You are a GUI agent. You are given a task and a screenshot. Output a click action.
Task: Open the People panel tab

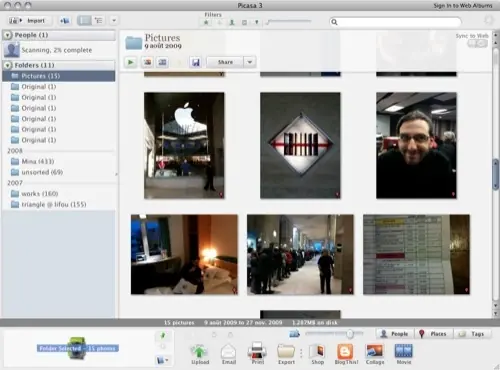pos(395,334)
